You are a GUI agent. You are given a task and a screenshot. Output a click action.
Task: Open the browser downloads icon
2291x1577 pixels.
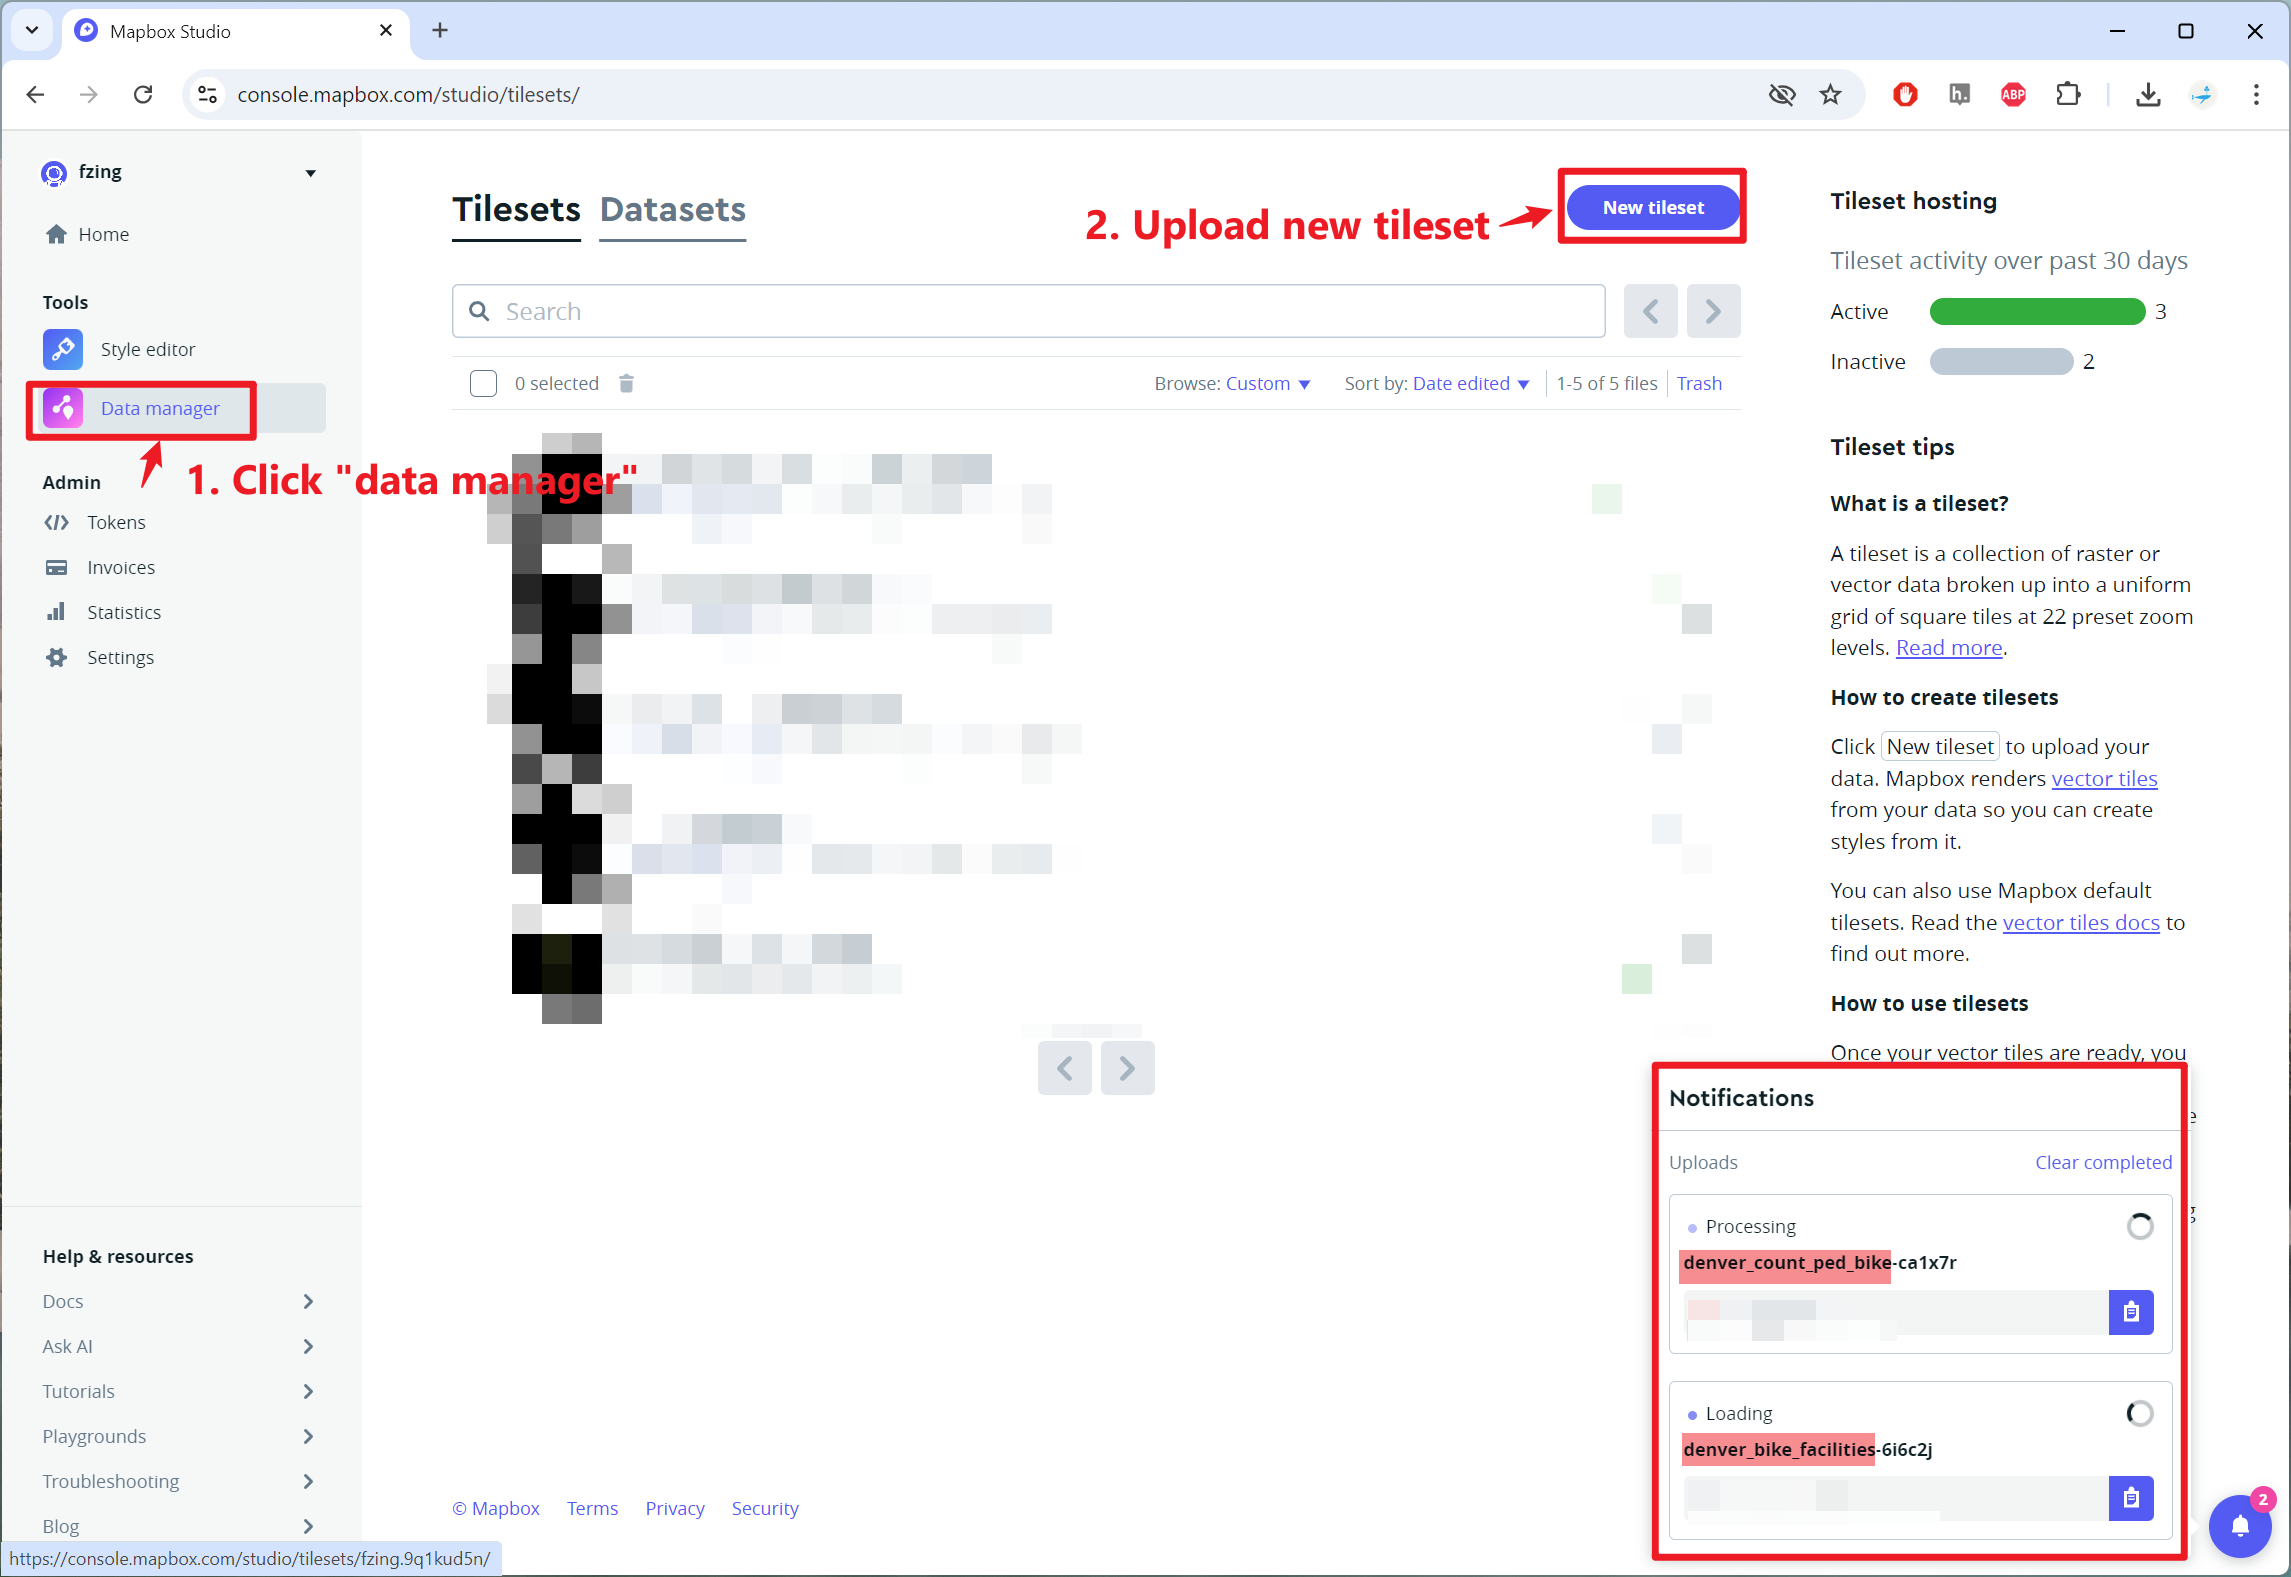coord(2148,94)
